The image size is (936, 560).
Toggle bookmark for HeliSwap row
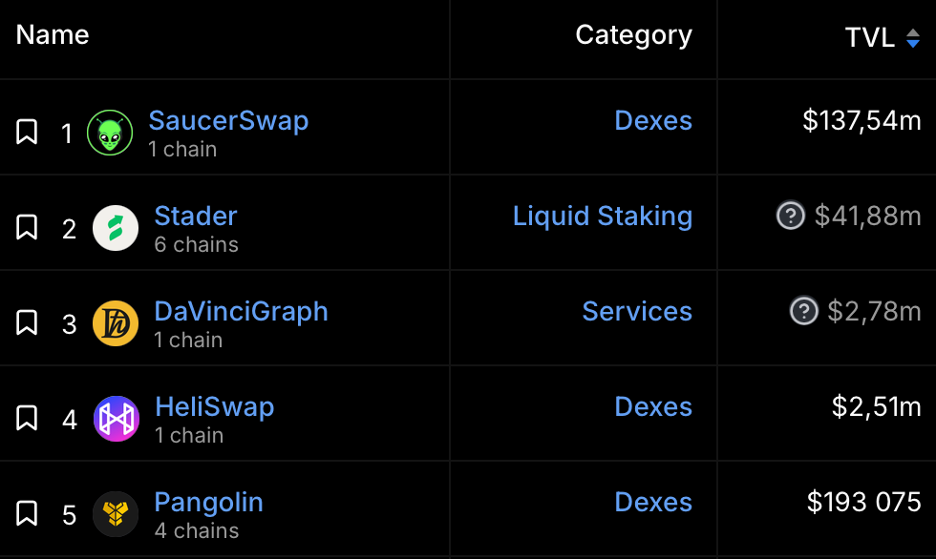pos(27,418)
